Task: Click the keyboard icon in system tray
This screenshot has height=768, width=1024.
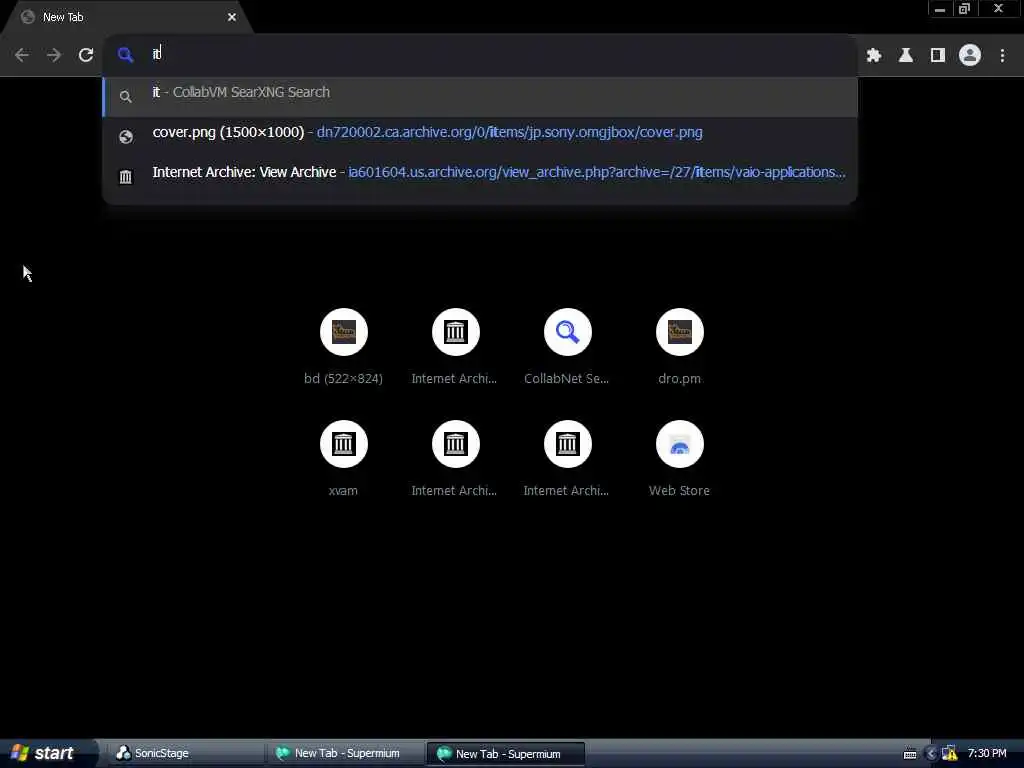Action: [910, 754]
